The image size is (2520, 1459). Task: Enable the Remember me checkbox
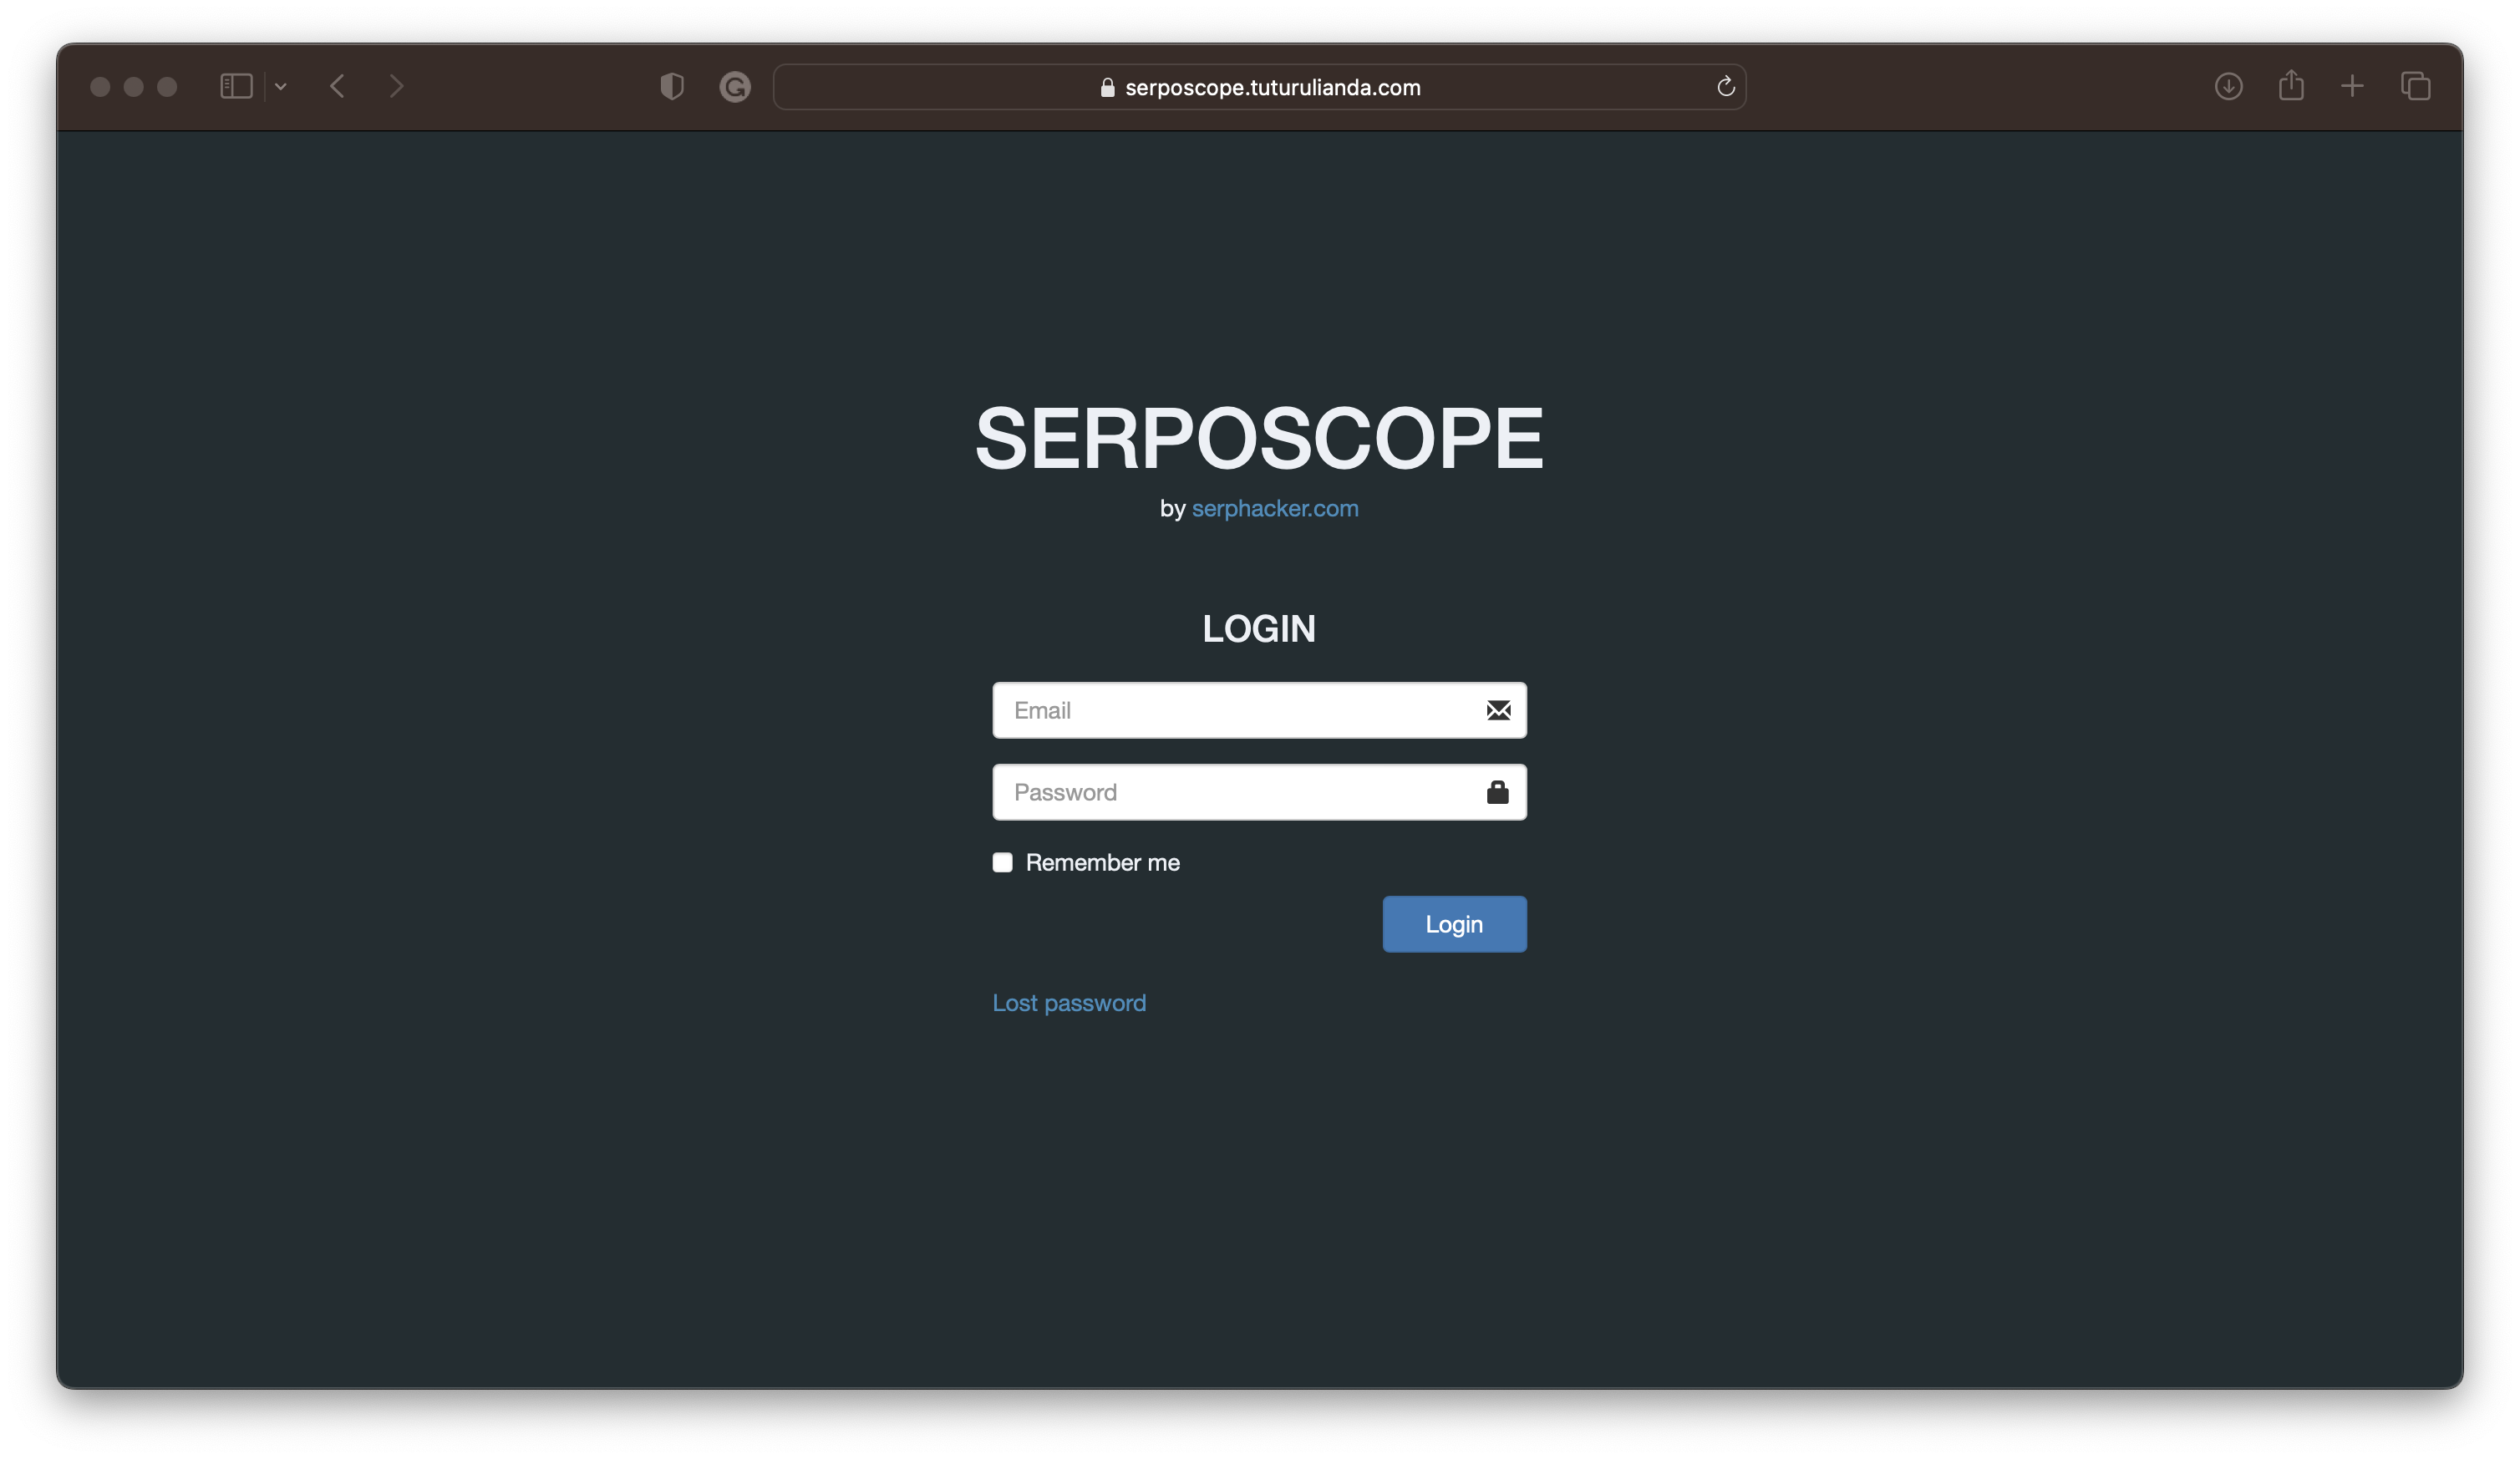[x=1002, y=862]
